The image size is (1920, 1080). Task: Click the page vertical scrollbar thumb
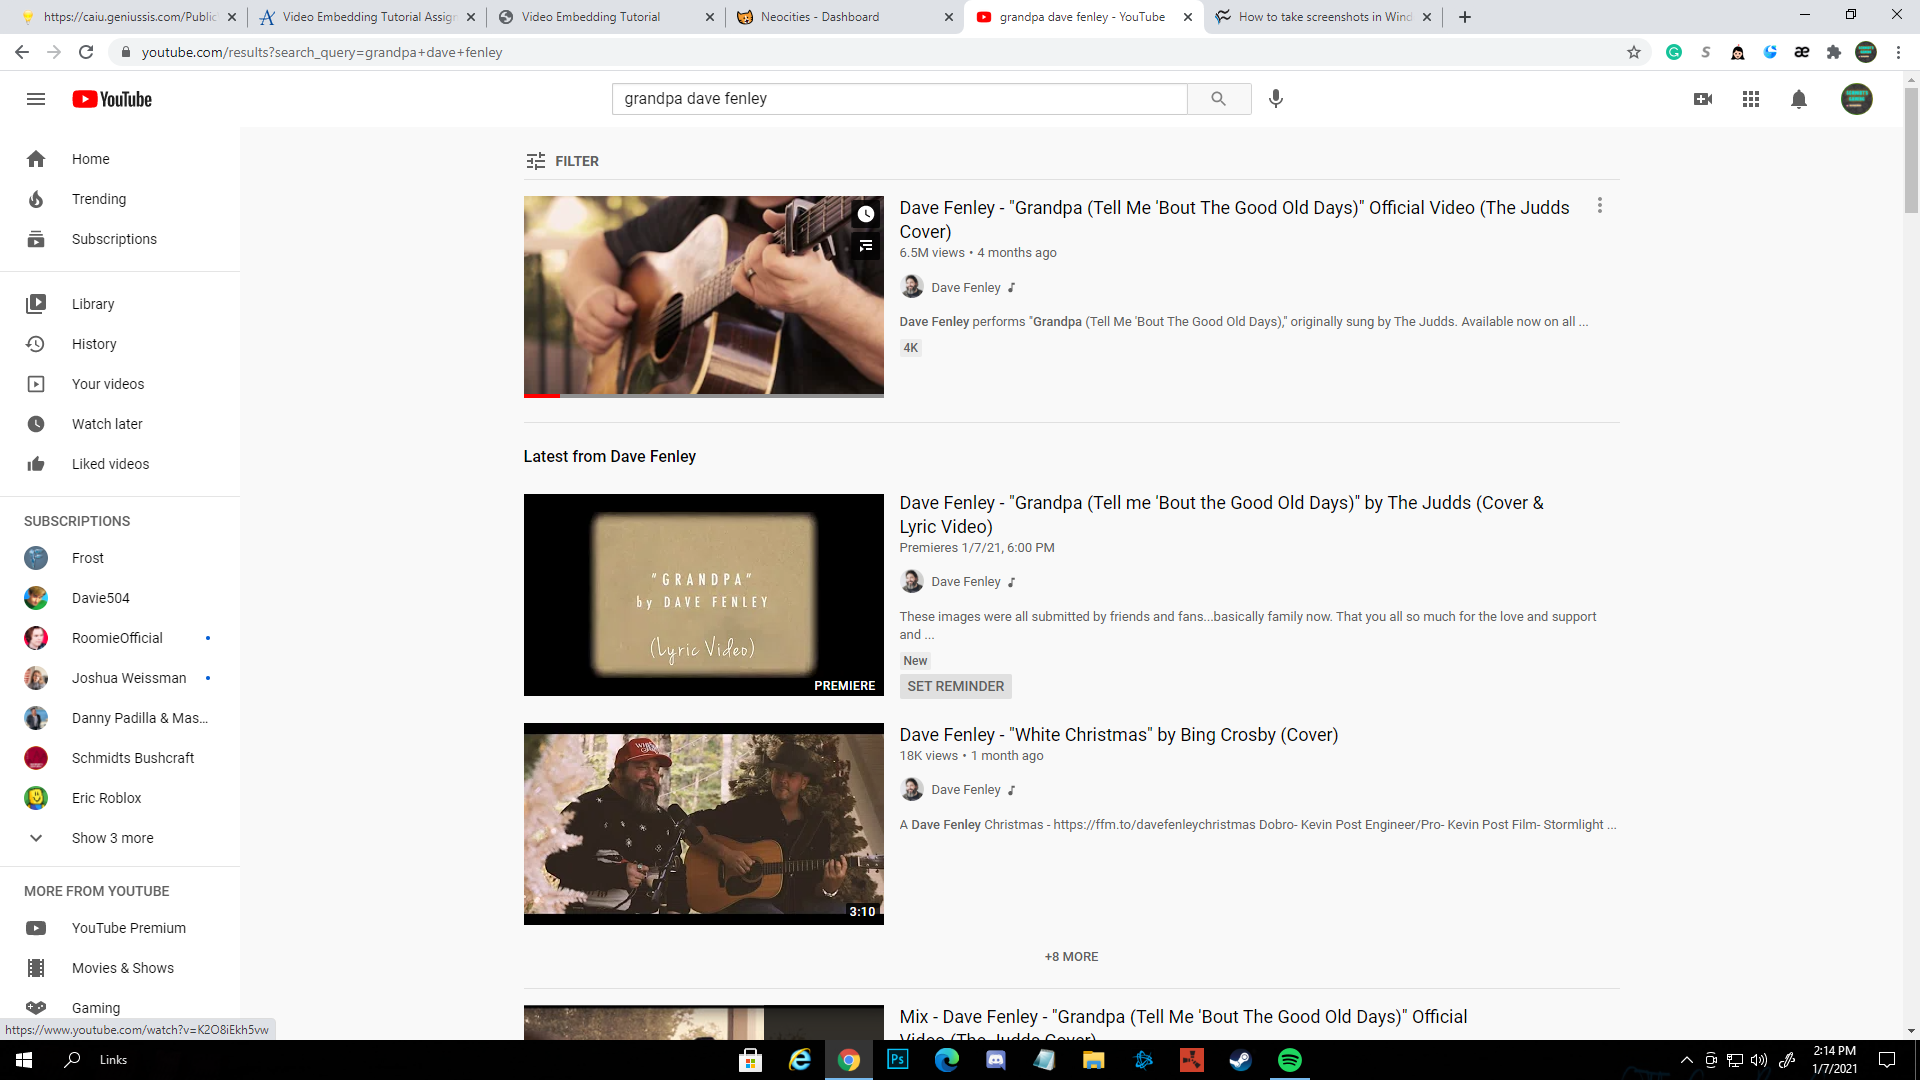pyautogui.click(x=1911, y=150)
